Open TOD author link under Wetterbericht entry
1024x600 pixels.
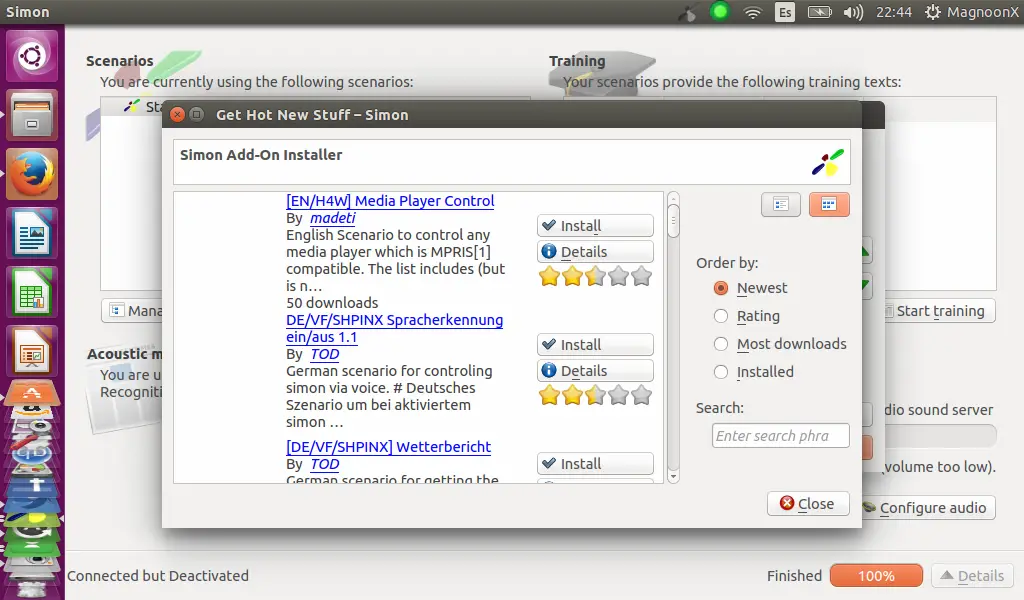click(x=325, y=464)
